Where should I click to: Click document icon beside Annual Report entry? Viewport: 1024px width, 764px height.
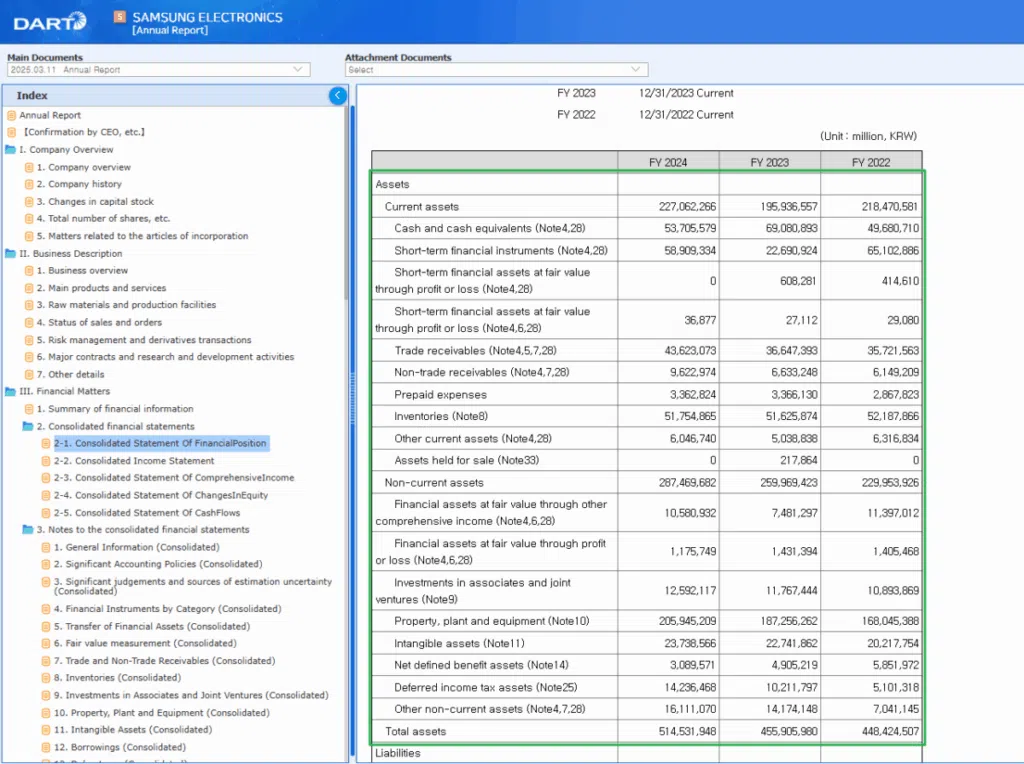12,115
